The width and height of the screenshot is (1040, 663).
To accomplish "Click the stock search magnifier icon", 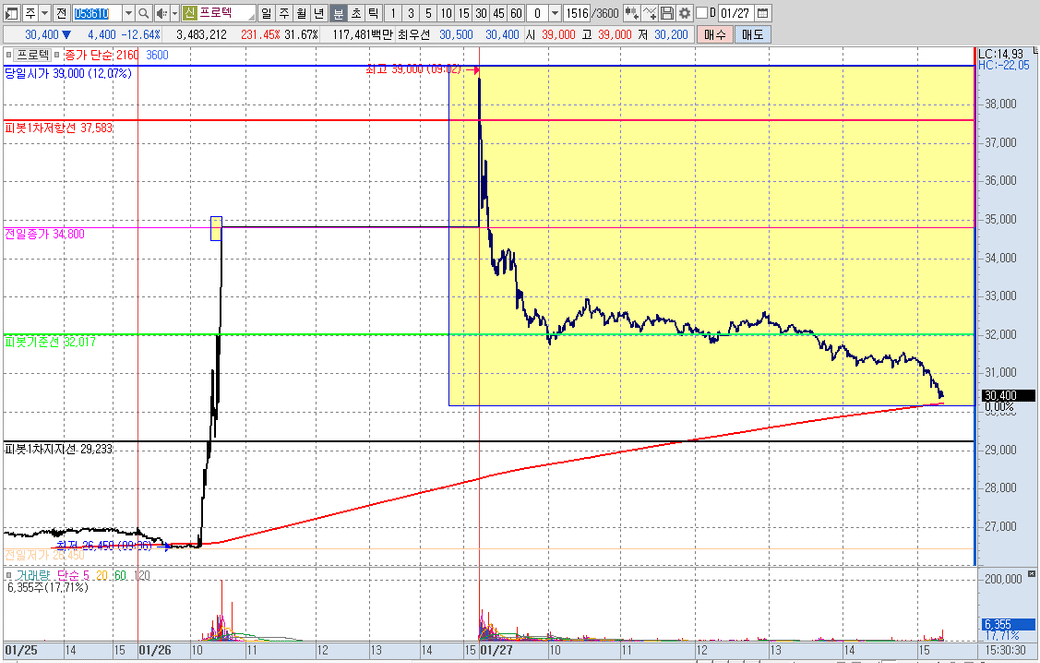I will coord(143,13).
